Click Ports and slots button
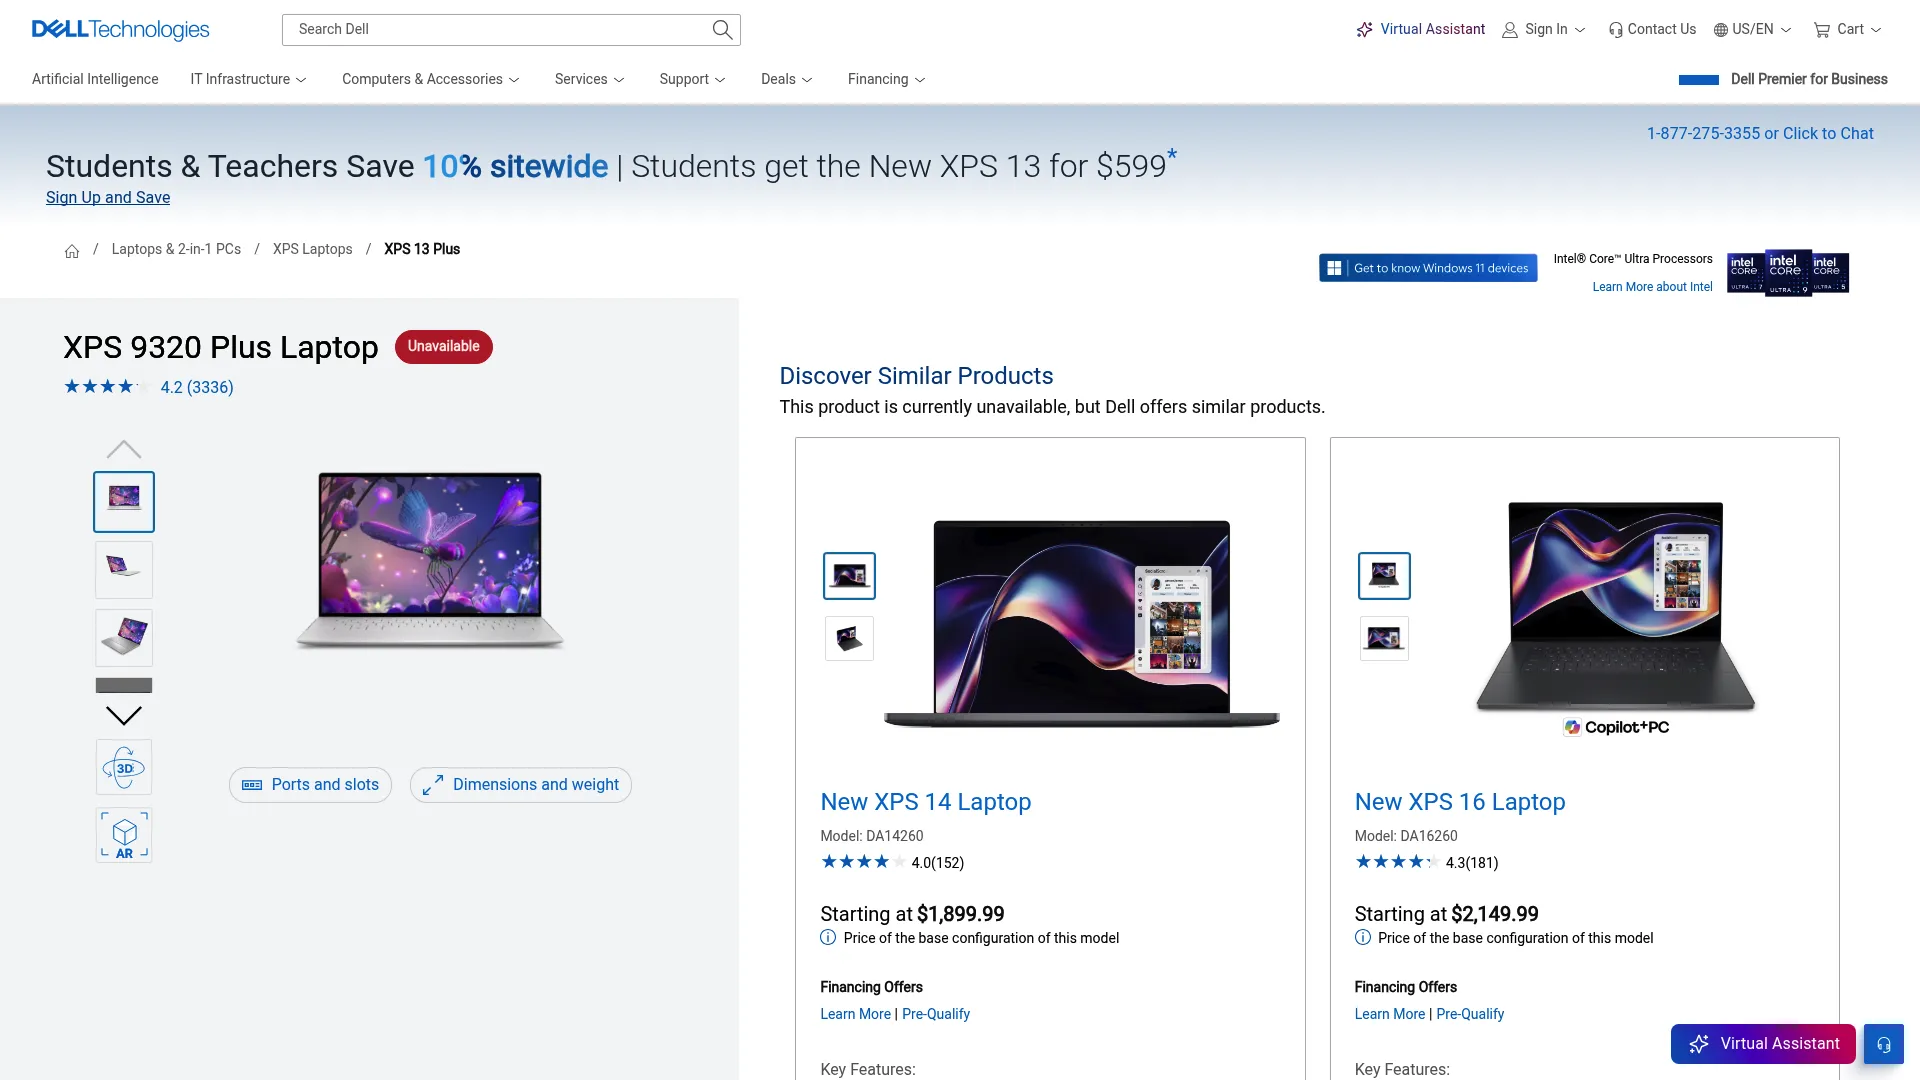Image resolution: width=1920 pixels, height=1080 pixels. tap(310, 785)
